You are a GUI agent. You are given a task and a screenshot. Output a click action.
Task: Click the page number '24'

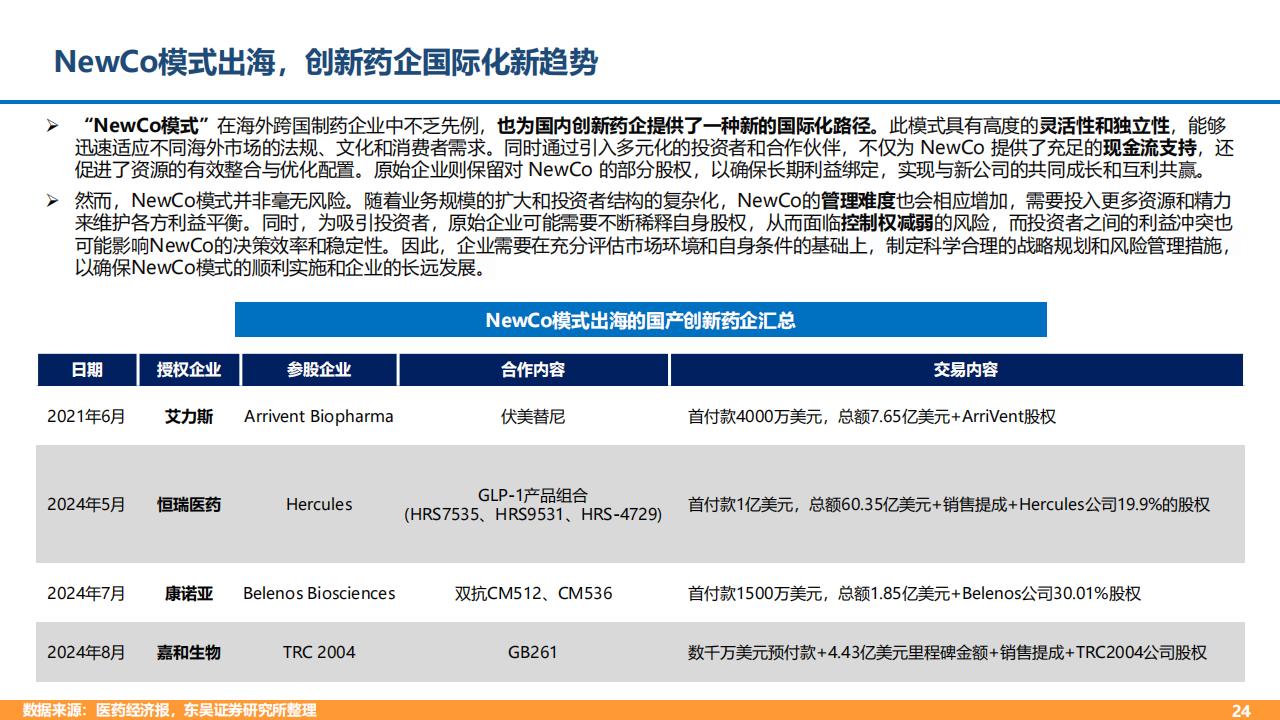(x=1241, y=710)
